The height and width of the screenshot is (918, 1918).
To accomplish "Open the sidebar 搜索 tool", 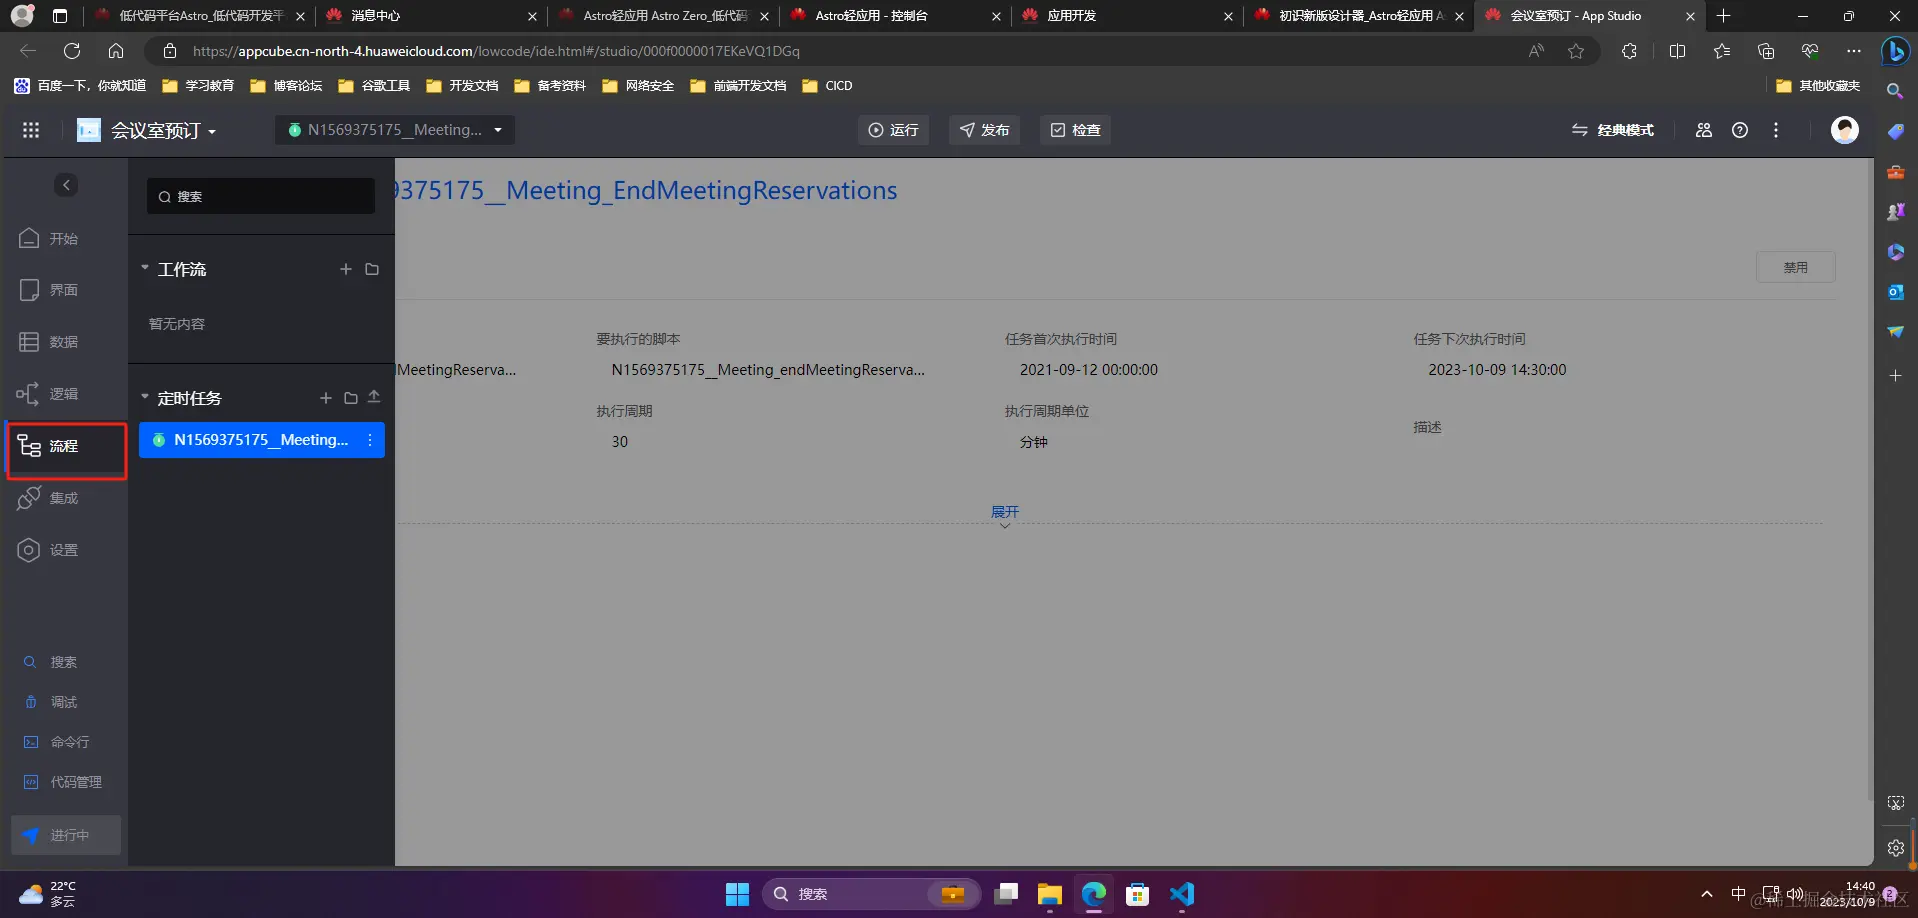I will (50, 662).
